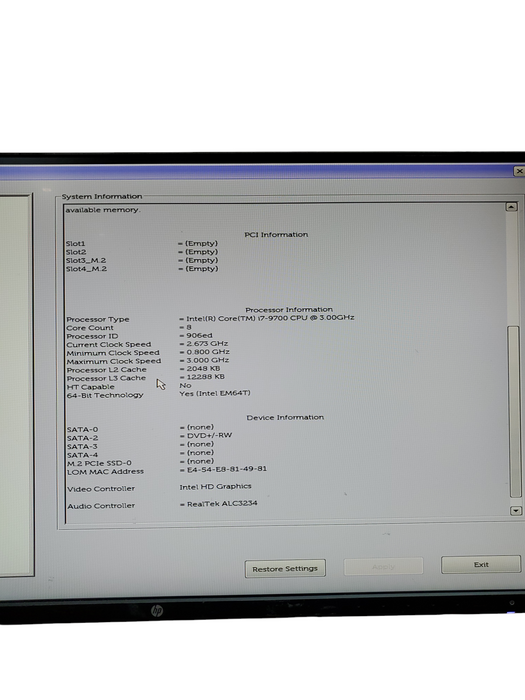This screenshot has width=525, height=700.
Task: Click the Exit button
Action: pyautogui.click(x=481, y=565)
